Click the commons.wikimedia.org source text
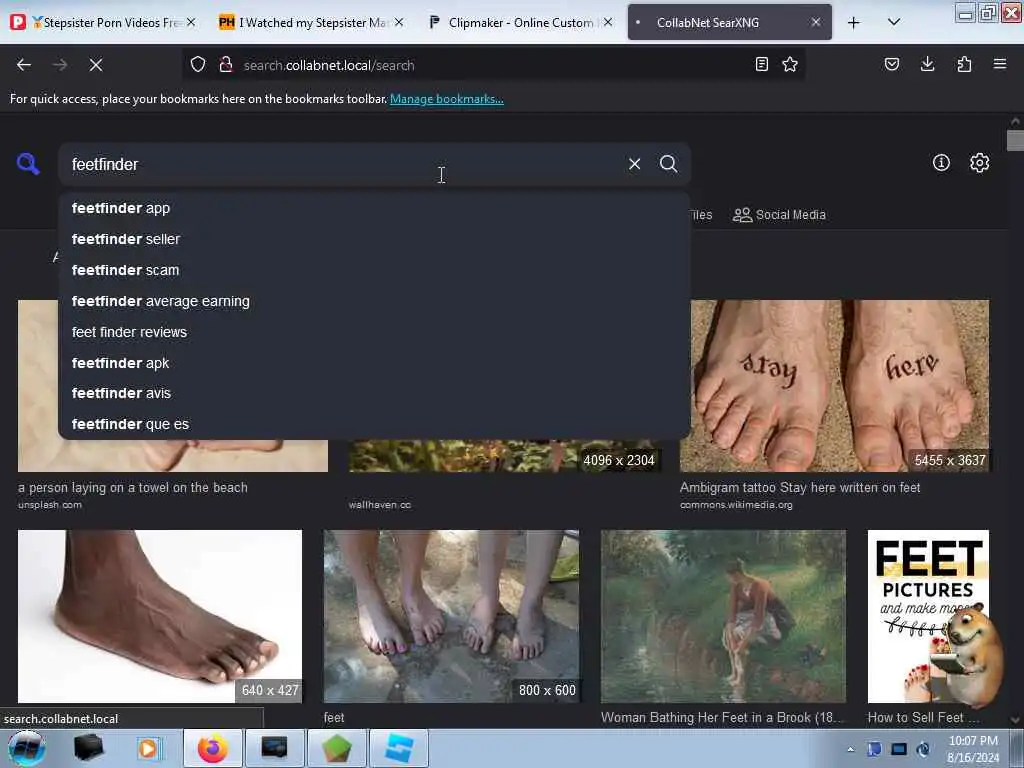 (x=736, y=505)
